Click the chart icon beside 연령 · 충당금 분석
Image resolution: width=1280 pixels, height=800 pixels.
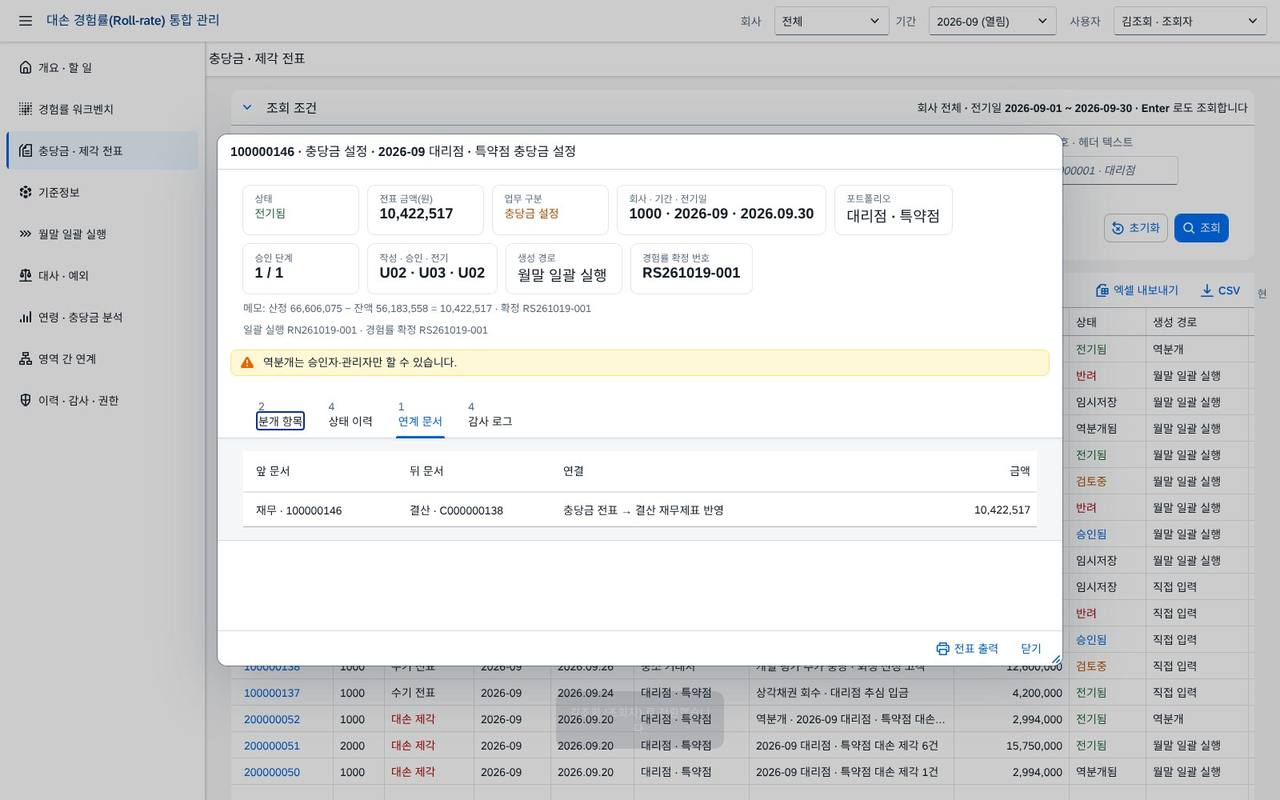coord(25,317)
